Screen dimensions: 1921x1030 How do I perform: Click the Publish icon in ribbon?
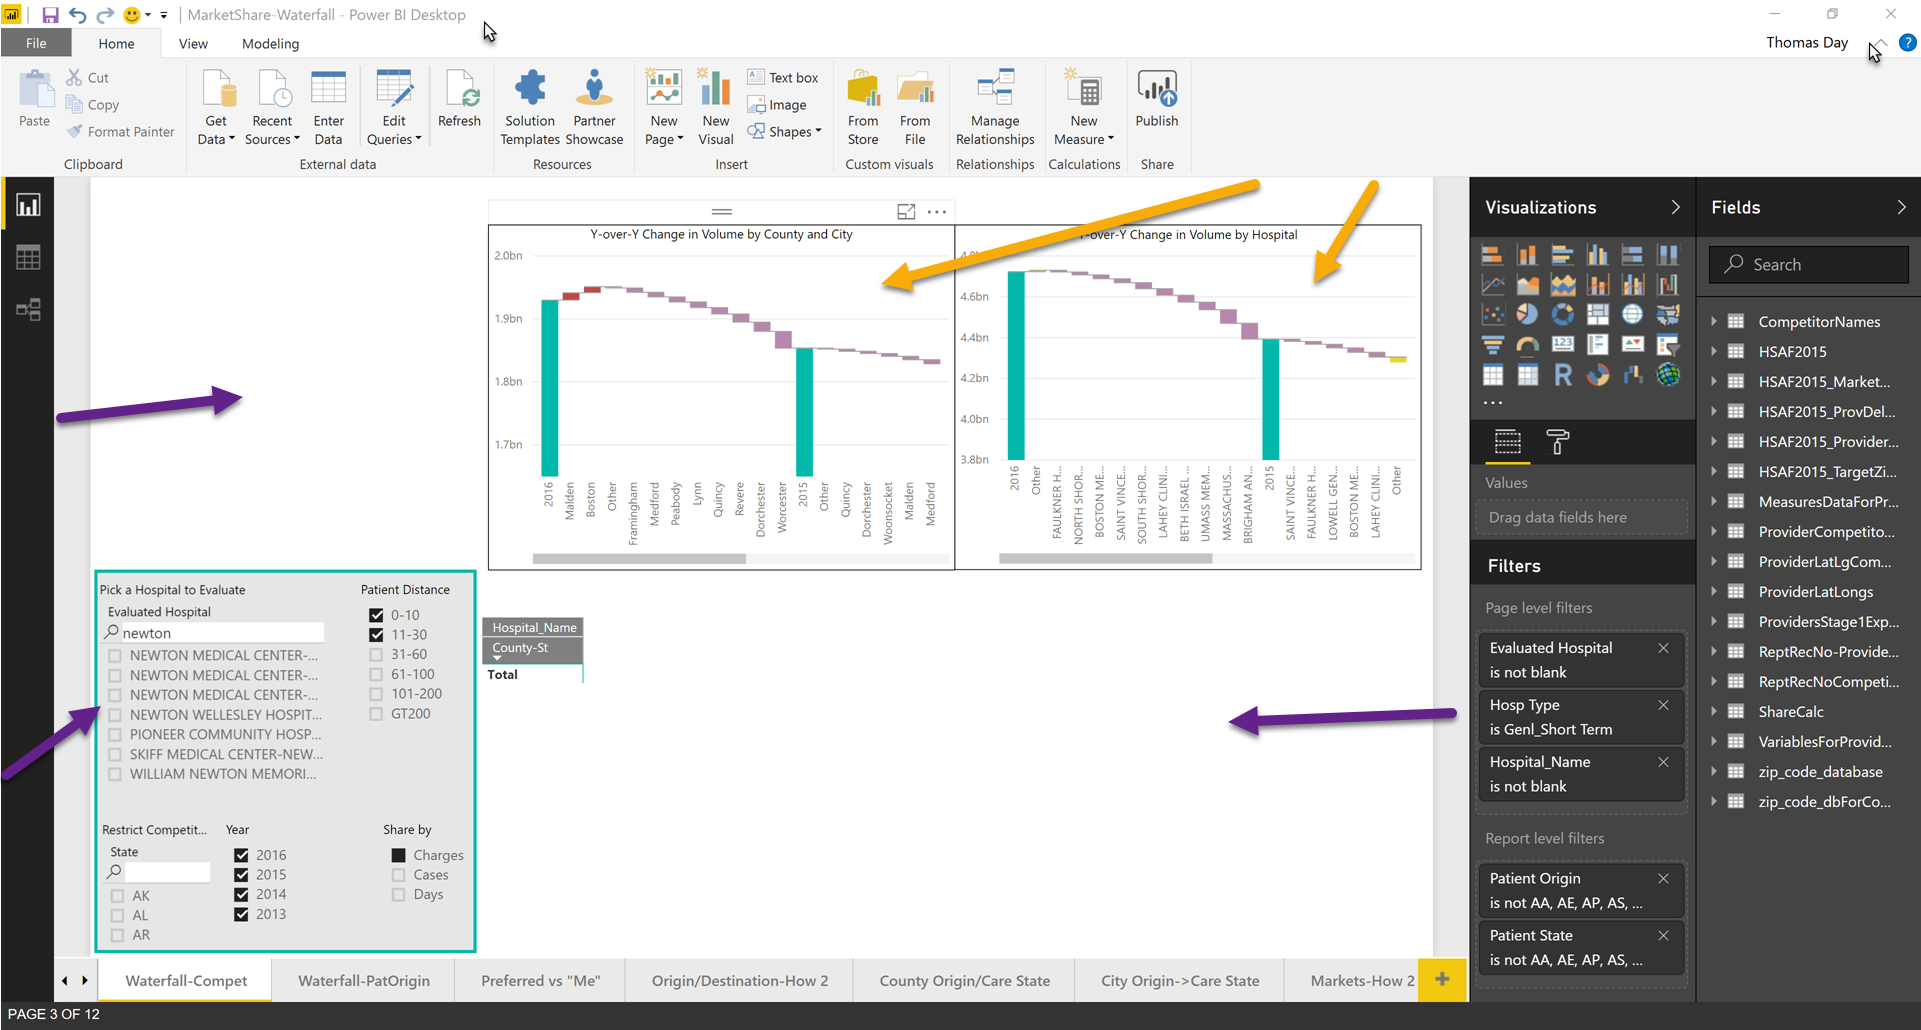pyautogui.click(x=1156, y=90)
